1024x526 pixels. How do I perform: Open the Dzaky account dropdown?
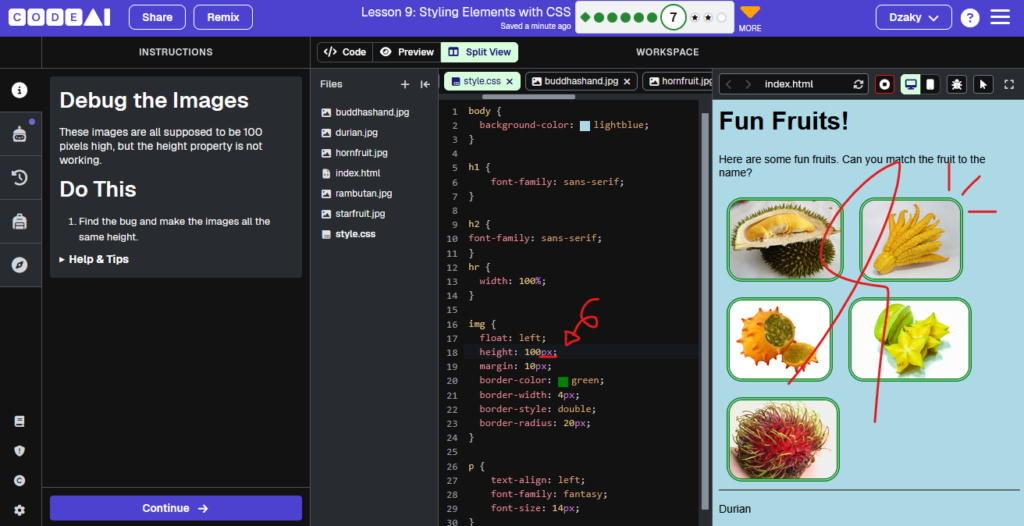[914, 18]
